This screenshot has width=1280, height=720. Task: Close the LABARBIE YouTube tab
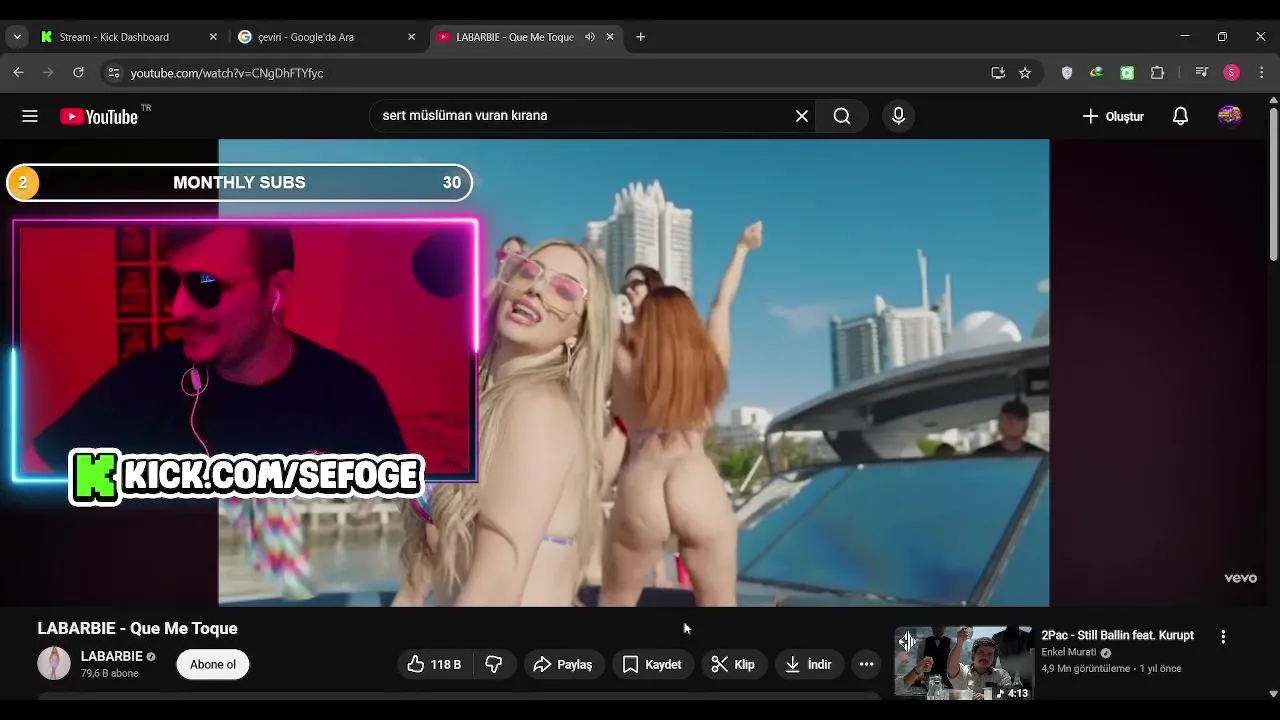point(610,37)
